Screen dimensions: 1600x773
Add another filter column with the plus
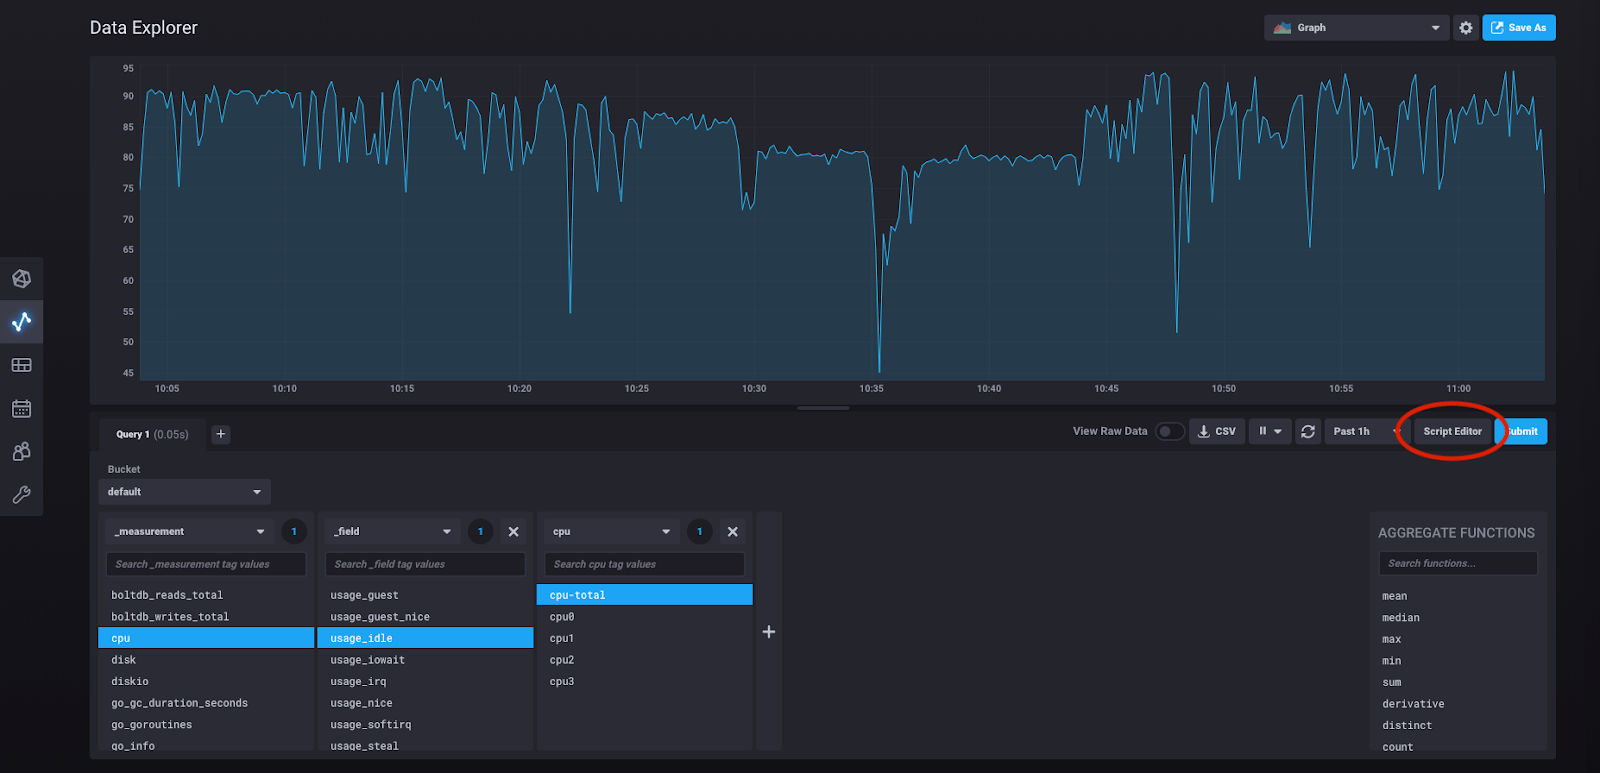[x=769, y=632]
